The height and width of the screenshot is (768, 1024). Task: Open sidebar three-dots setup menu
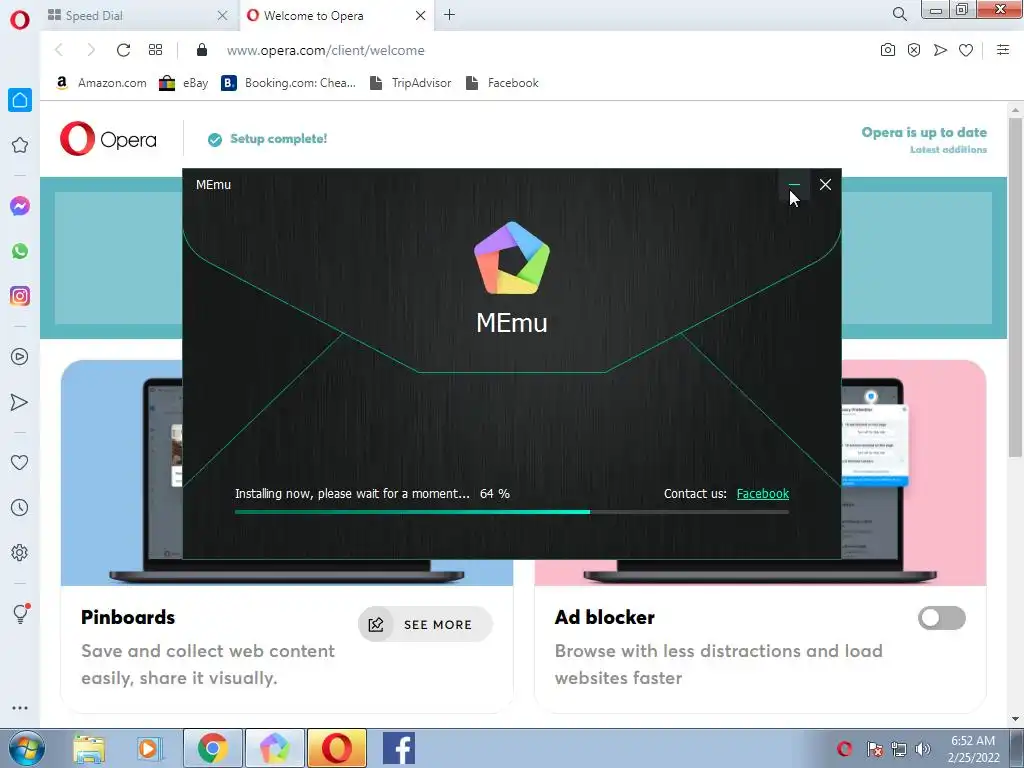click(20, 708)
